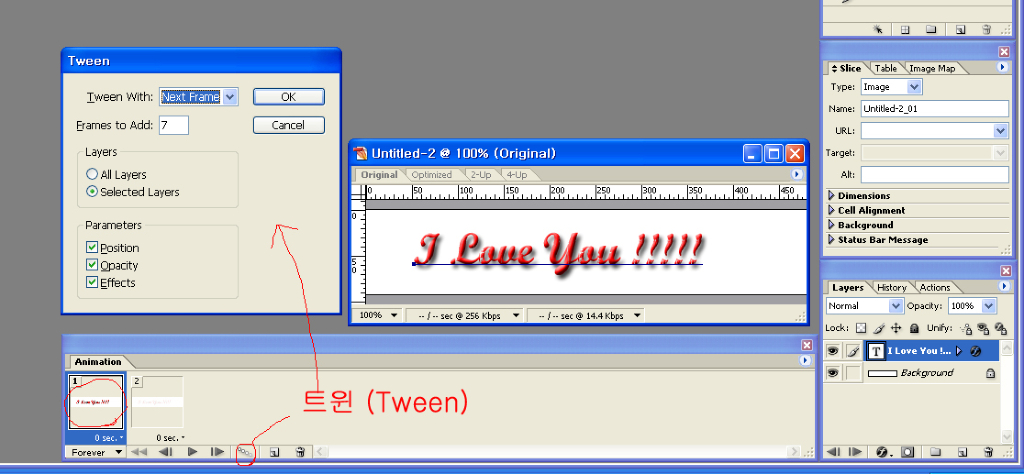Select animation frame 2 thumbnail
The height and width of the screenshot is (474, 1024).
tap(157, 402)
